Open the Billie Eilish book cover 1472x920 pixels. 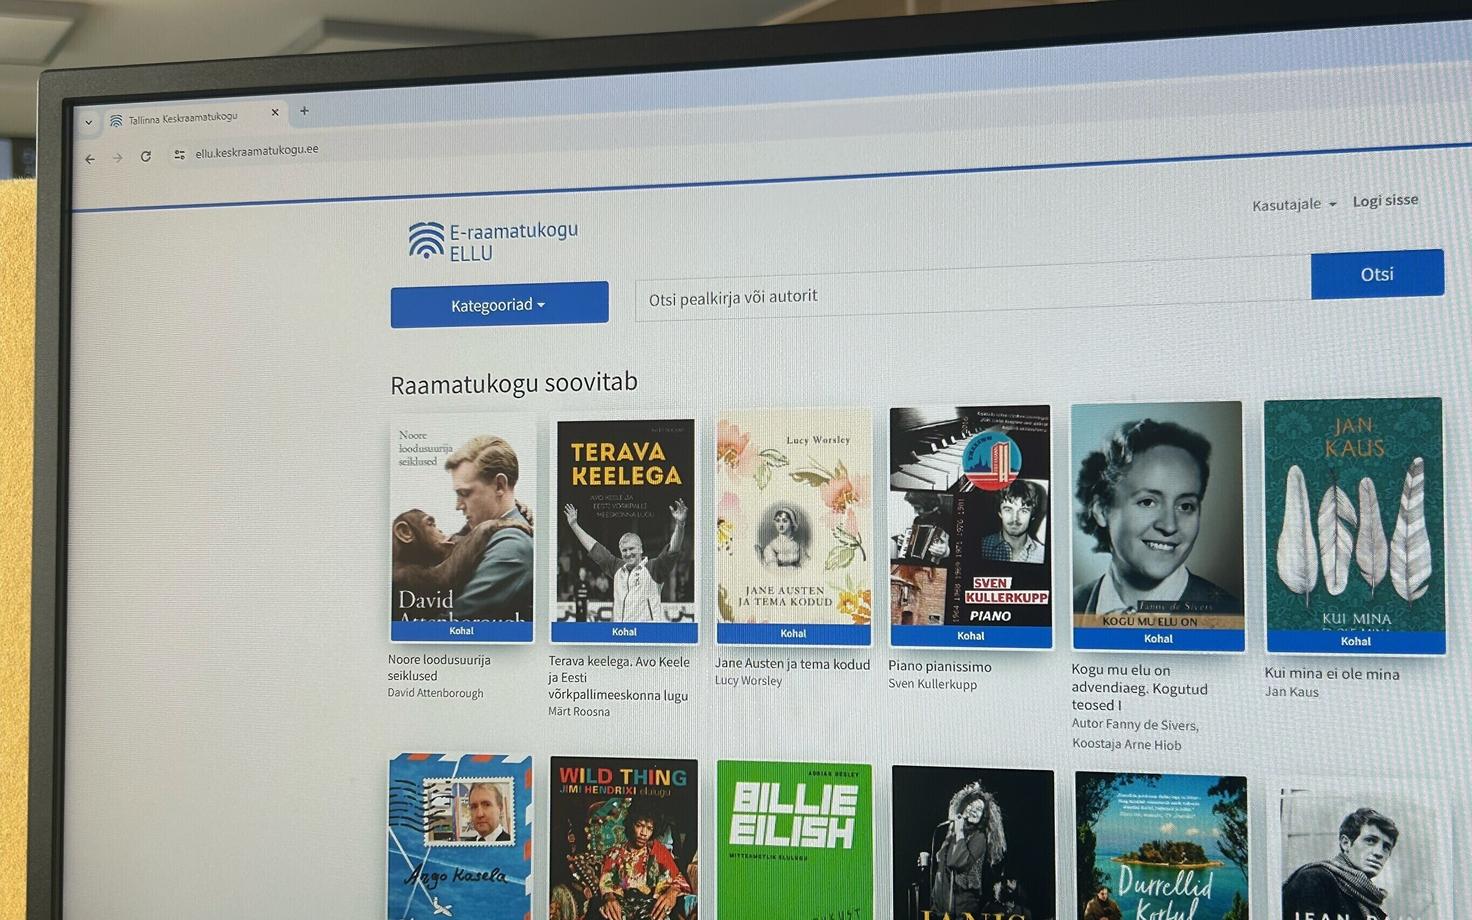coord(795,841)
